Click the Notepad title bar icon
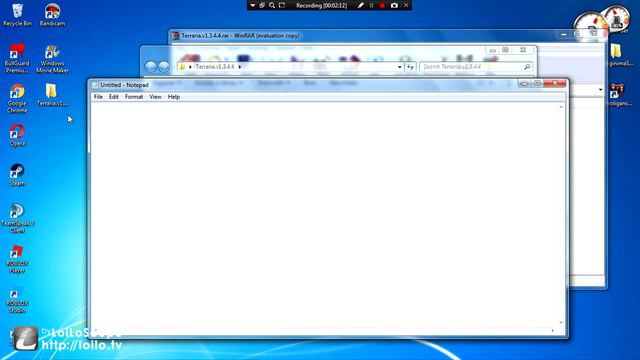This screenshot has height=360, width=640. 96,85
